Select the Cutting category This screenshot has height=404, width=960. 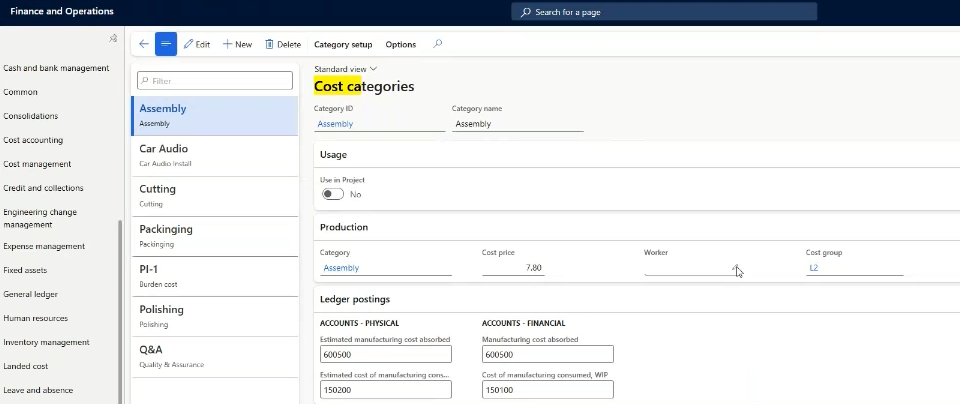pyautogui.click(x=215, y=196)
